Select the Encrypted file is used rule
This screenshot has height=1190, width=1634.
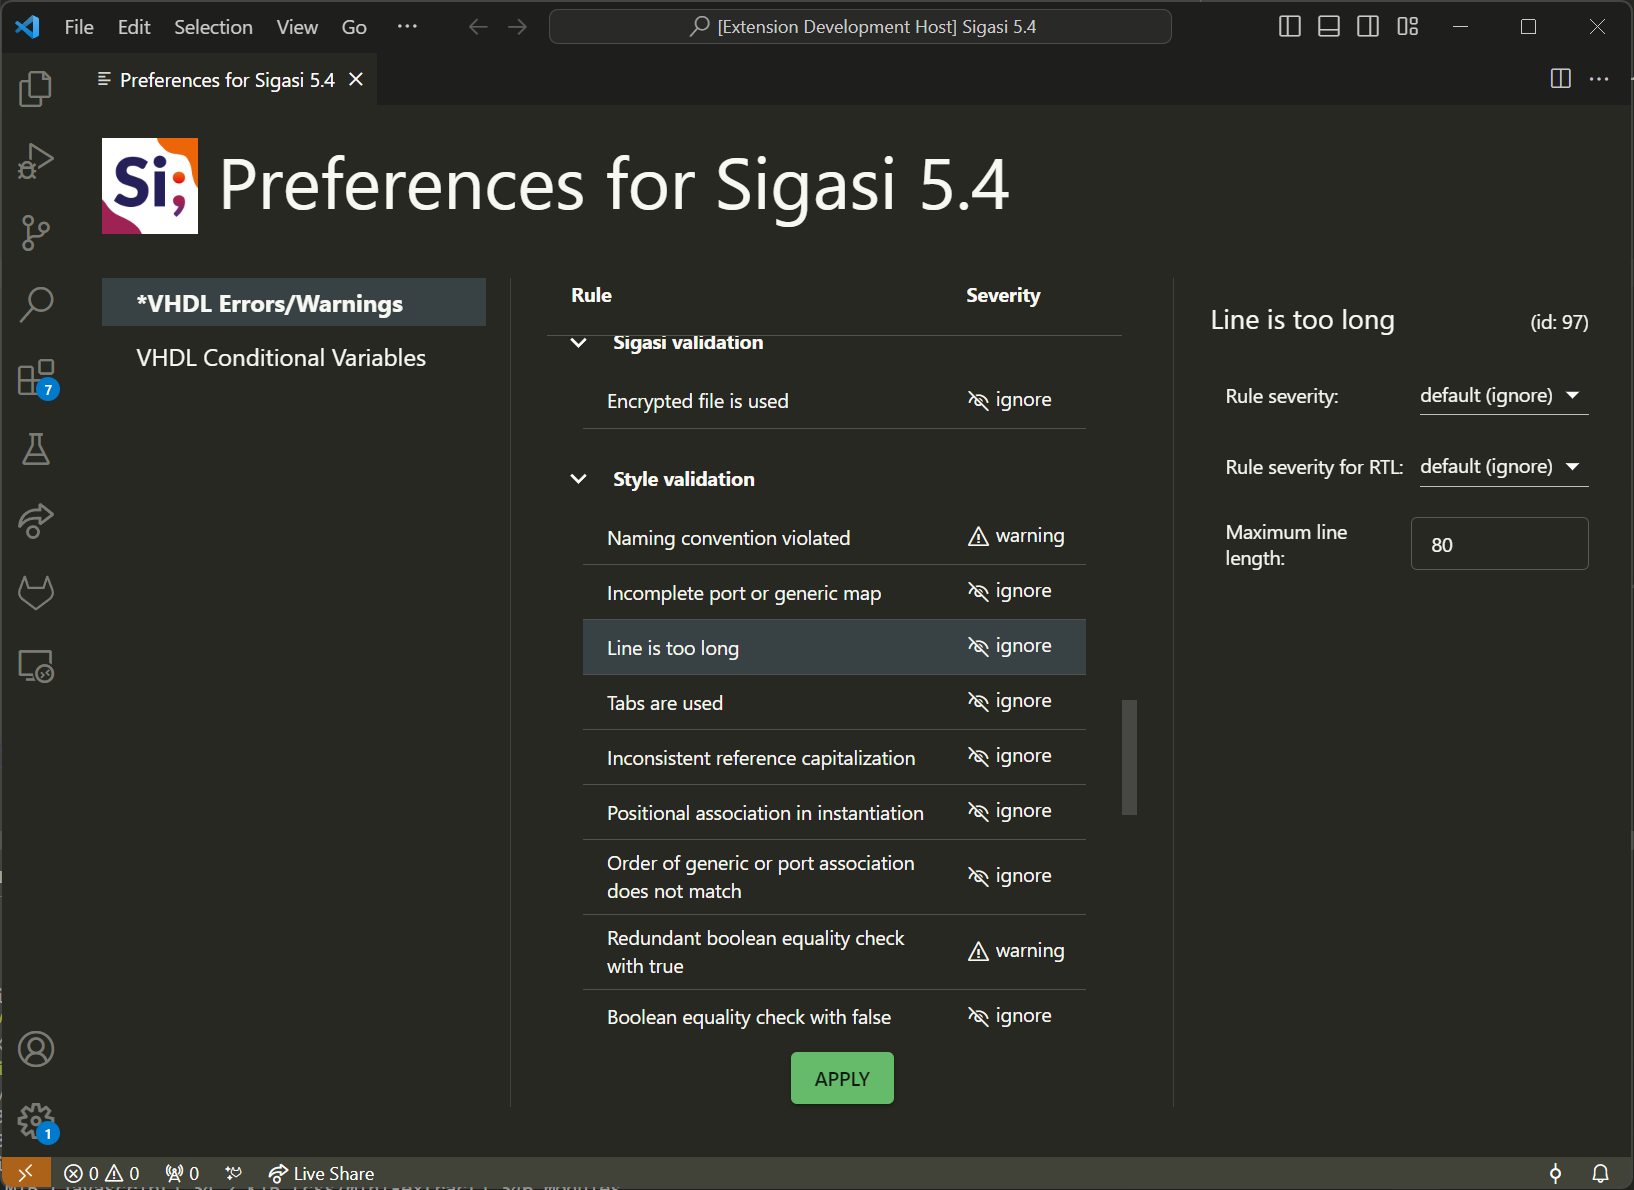coord(834,401)
